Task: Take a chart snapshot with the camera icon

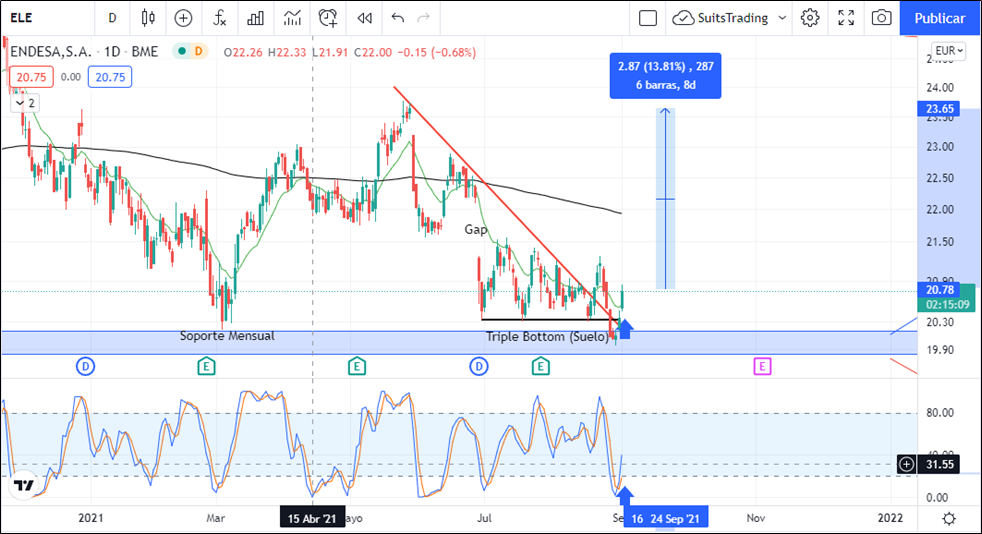Action: pos(881,18)
